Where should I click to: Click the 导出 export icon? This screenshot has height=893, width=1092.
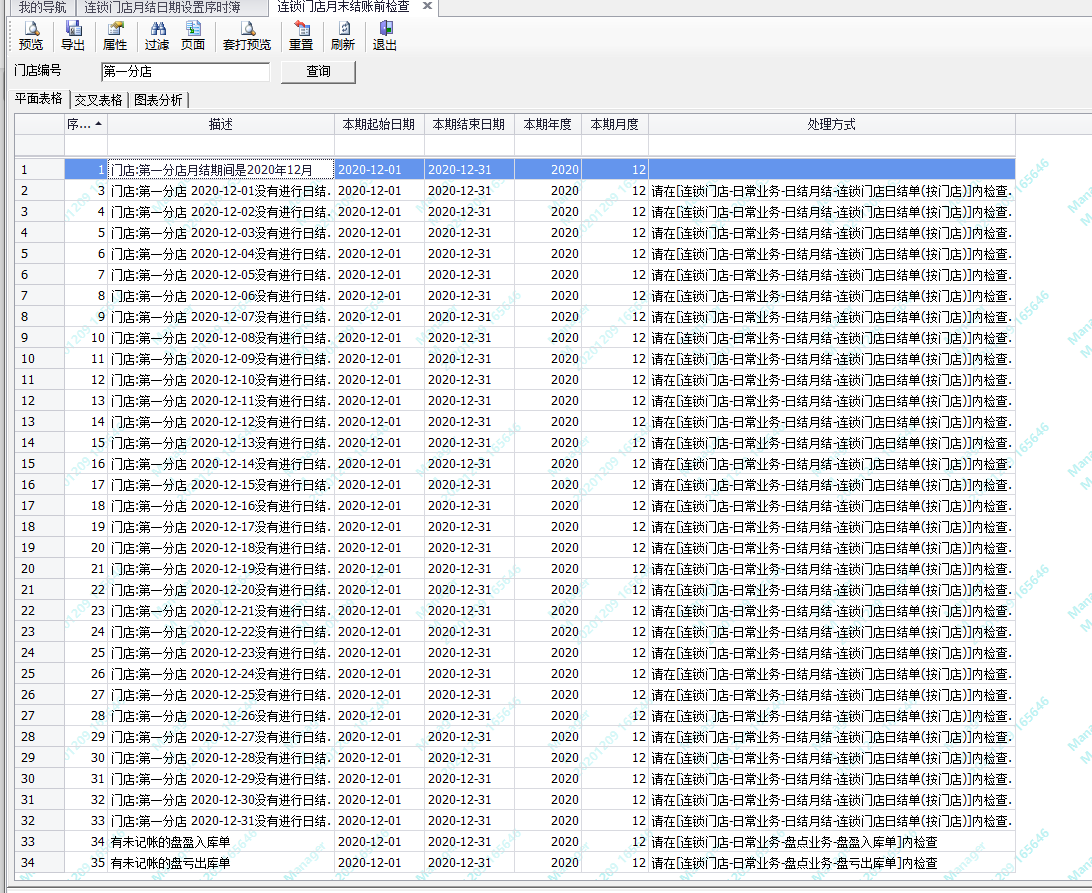(72, 36)
